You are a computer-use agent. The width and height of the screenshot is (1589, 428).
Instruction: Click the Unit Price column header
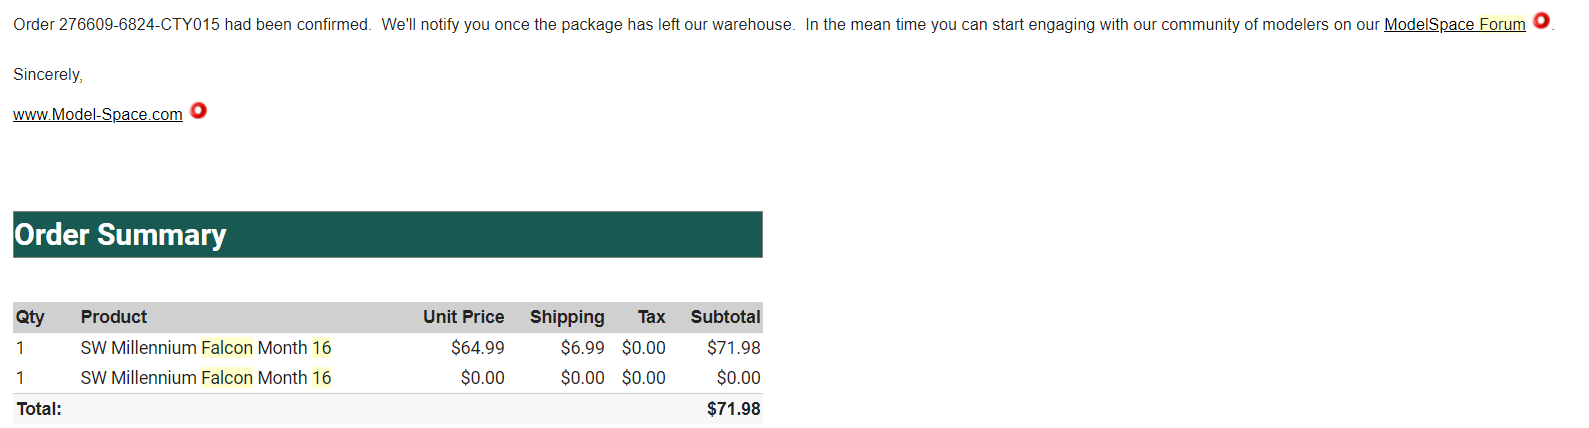(463, 317)
